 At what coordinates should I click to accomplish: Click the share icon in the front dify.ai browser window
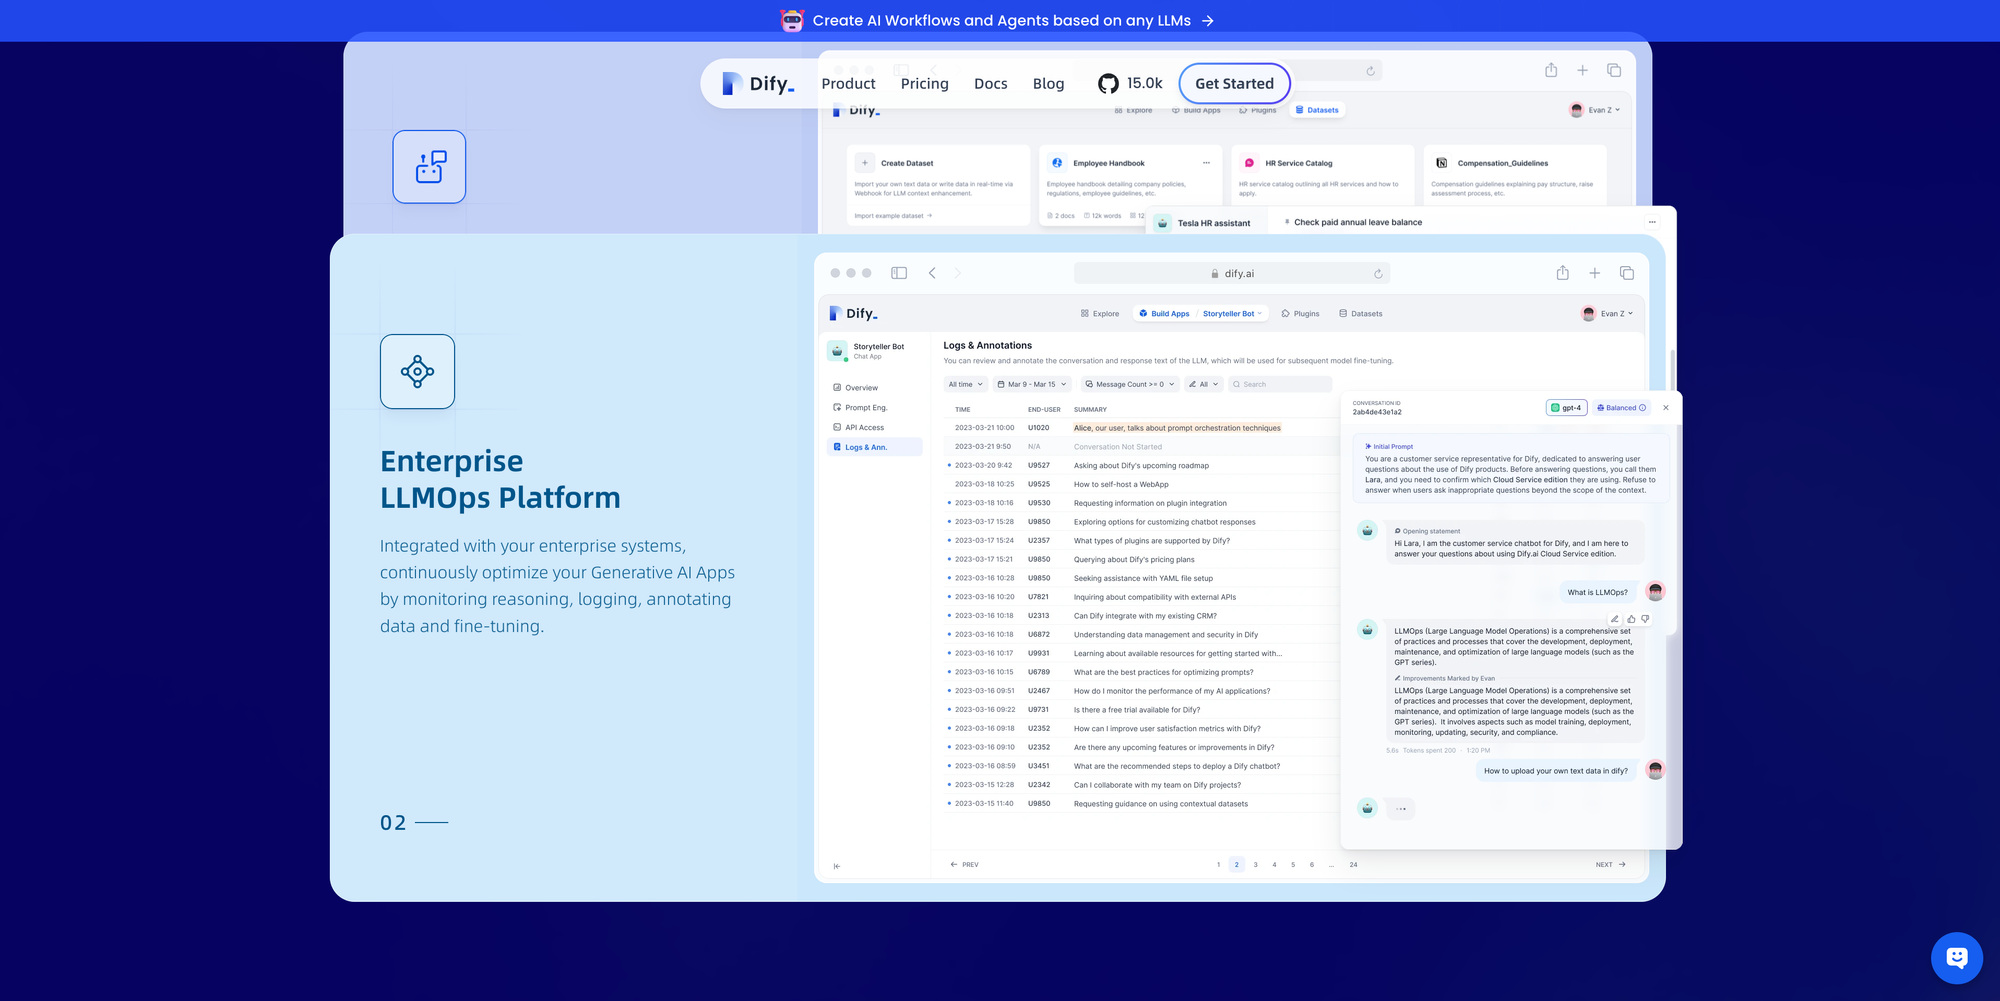(x=1562, y=273)
